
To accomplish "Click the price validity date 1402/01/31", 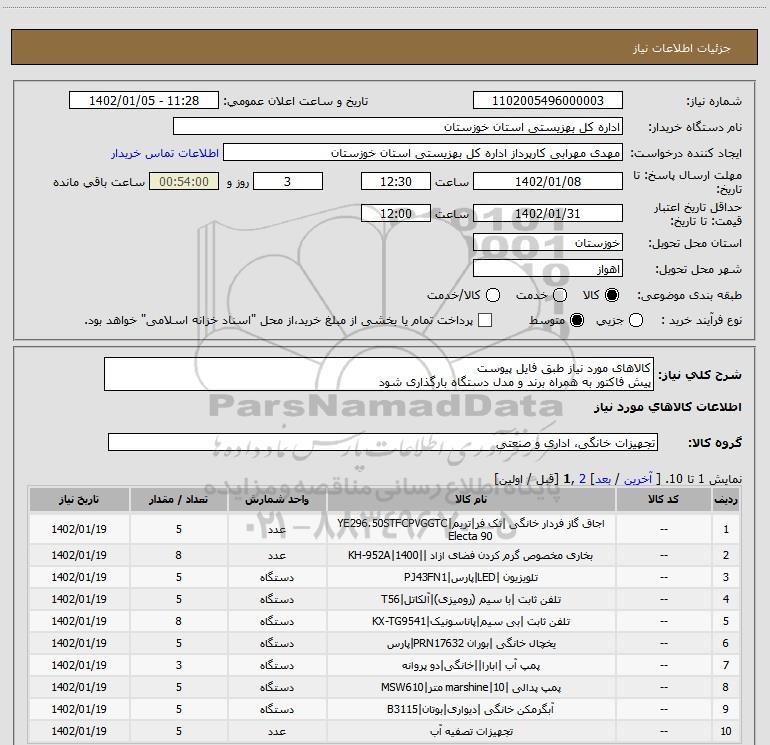I will [548, 213].
